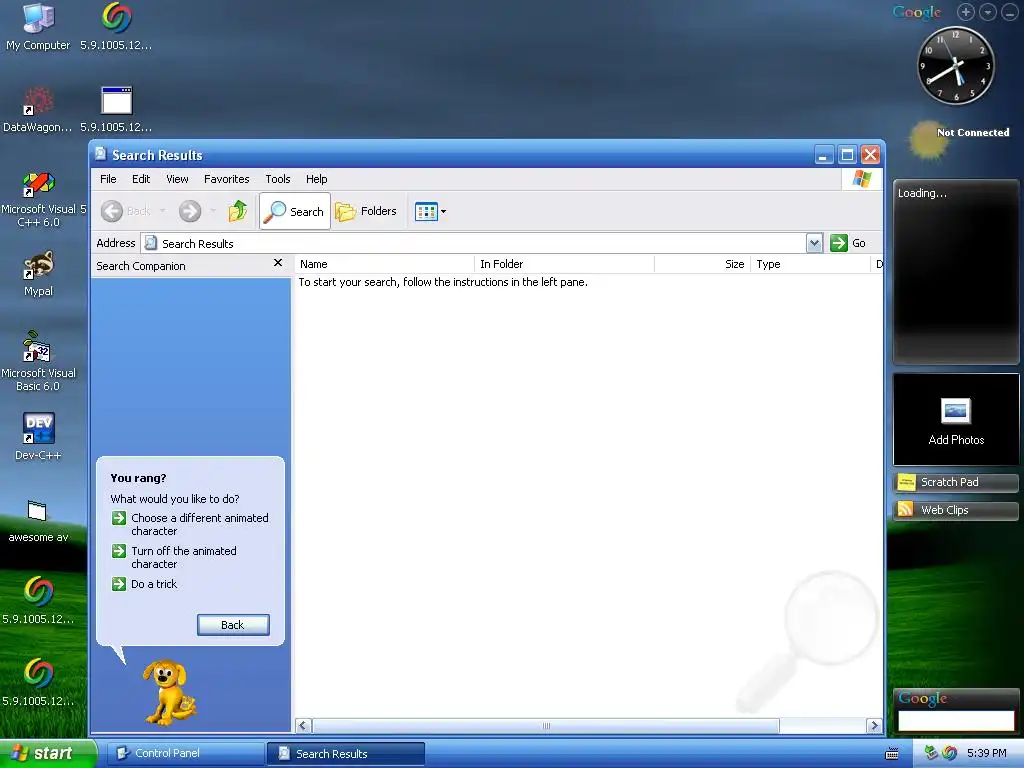Close the Search Companion pane
1024x768 pixels.
(278, 263)
